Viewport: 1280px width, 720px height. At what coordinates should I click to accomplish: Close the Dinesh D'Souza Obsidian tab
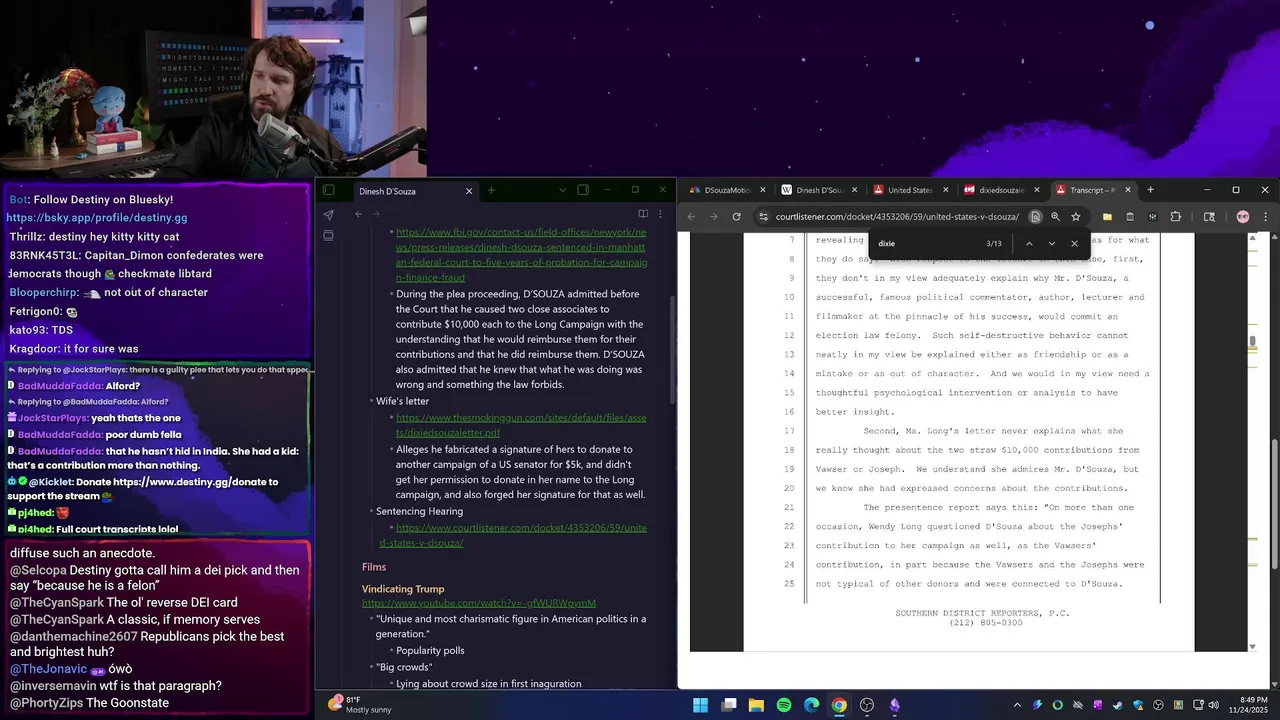(x=469, y=191)
